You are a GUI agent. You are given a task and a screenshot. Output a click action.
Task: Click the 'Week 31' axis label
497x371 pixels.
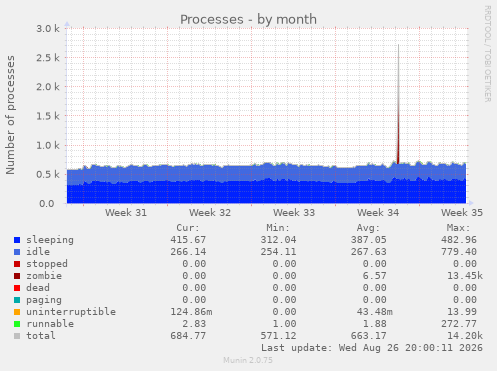(126, 213)
